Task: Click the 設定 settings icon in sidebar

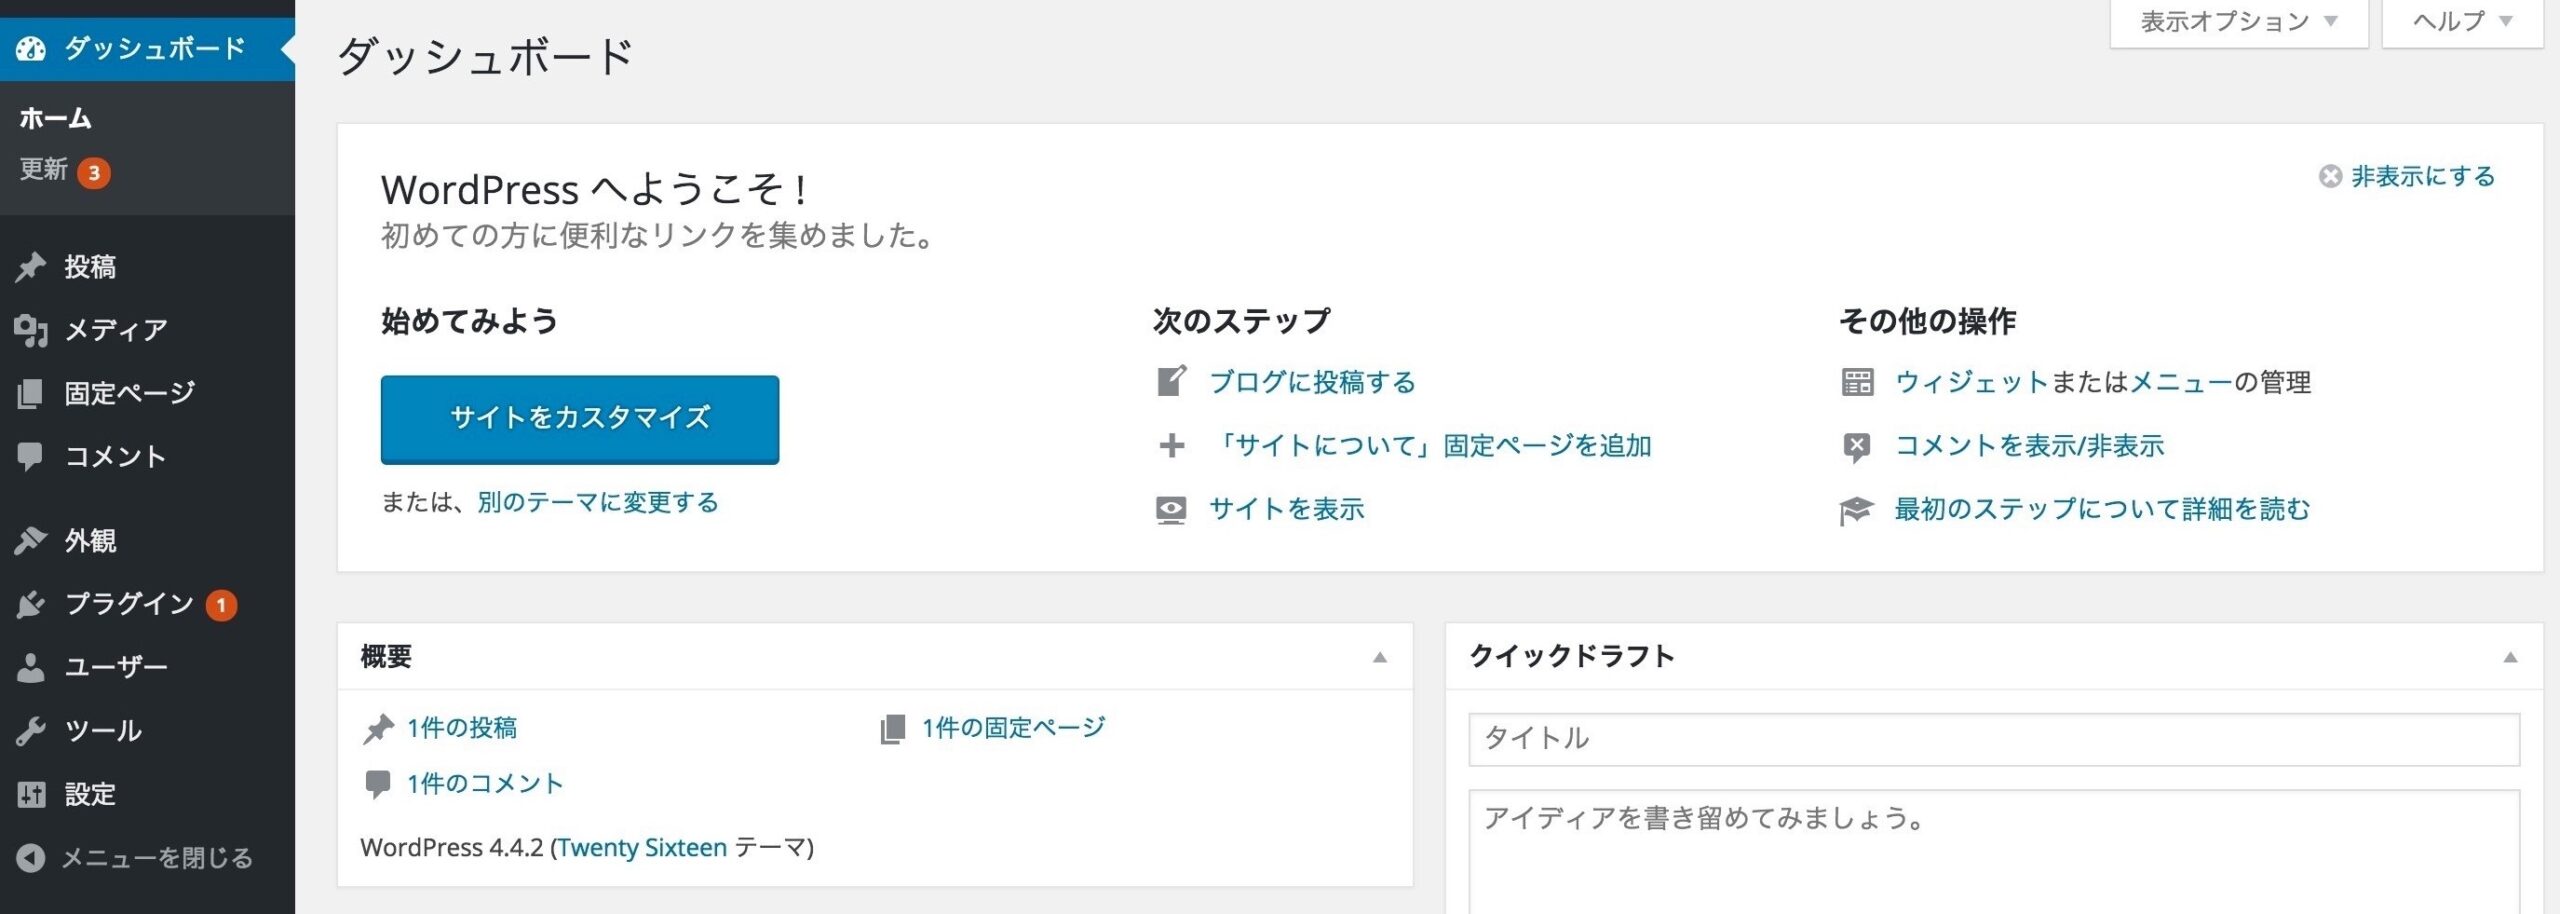Action: [x=31, y=794]
